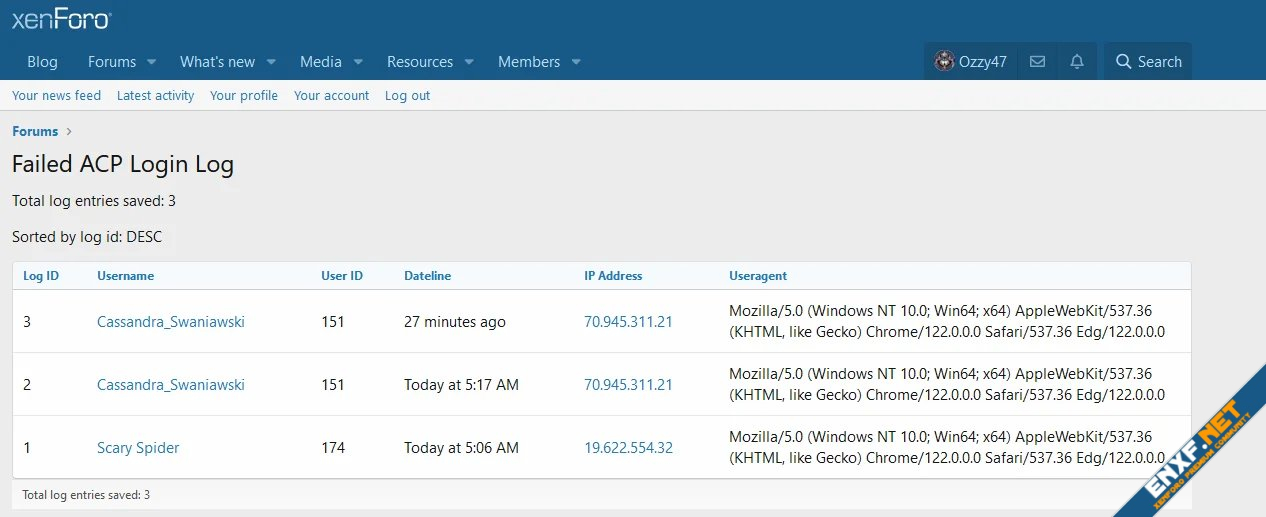Open Cassandra_Swaniawski in log entry 3
1266x517 pixels.
click(170, 322)
